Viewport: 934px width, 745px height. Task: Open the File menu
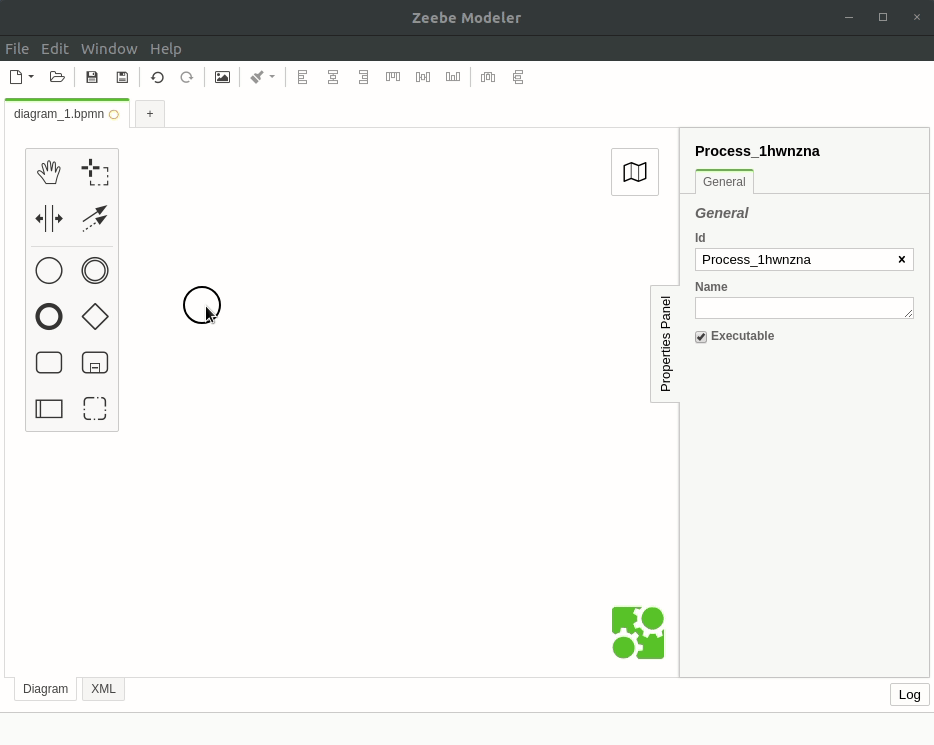pos(17,49)
